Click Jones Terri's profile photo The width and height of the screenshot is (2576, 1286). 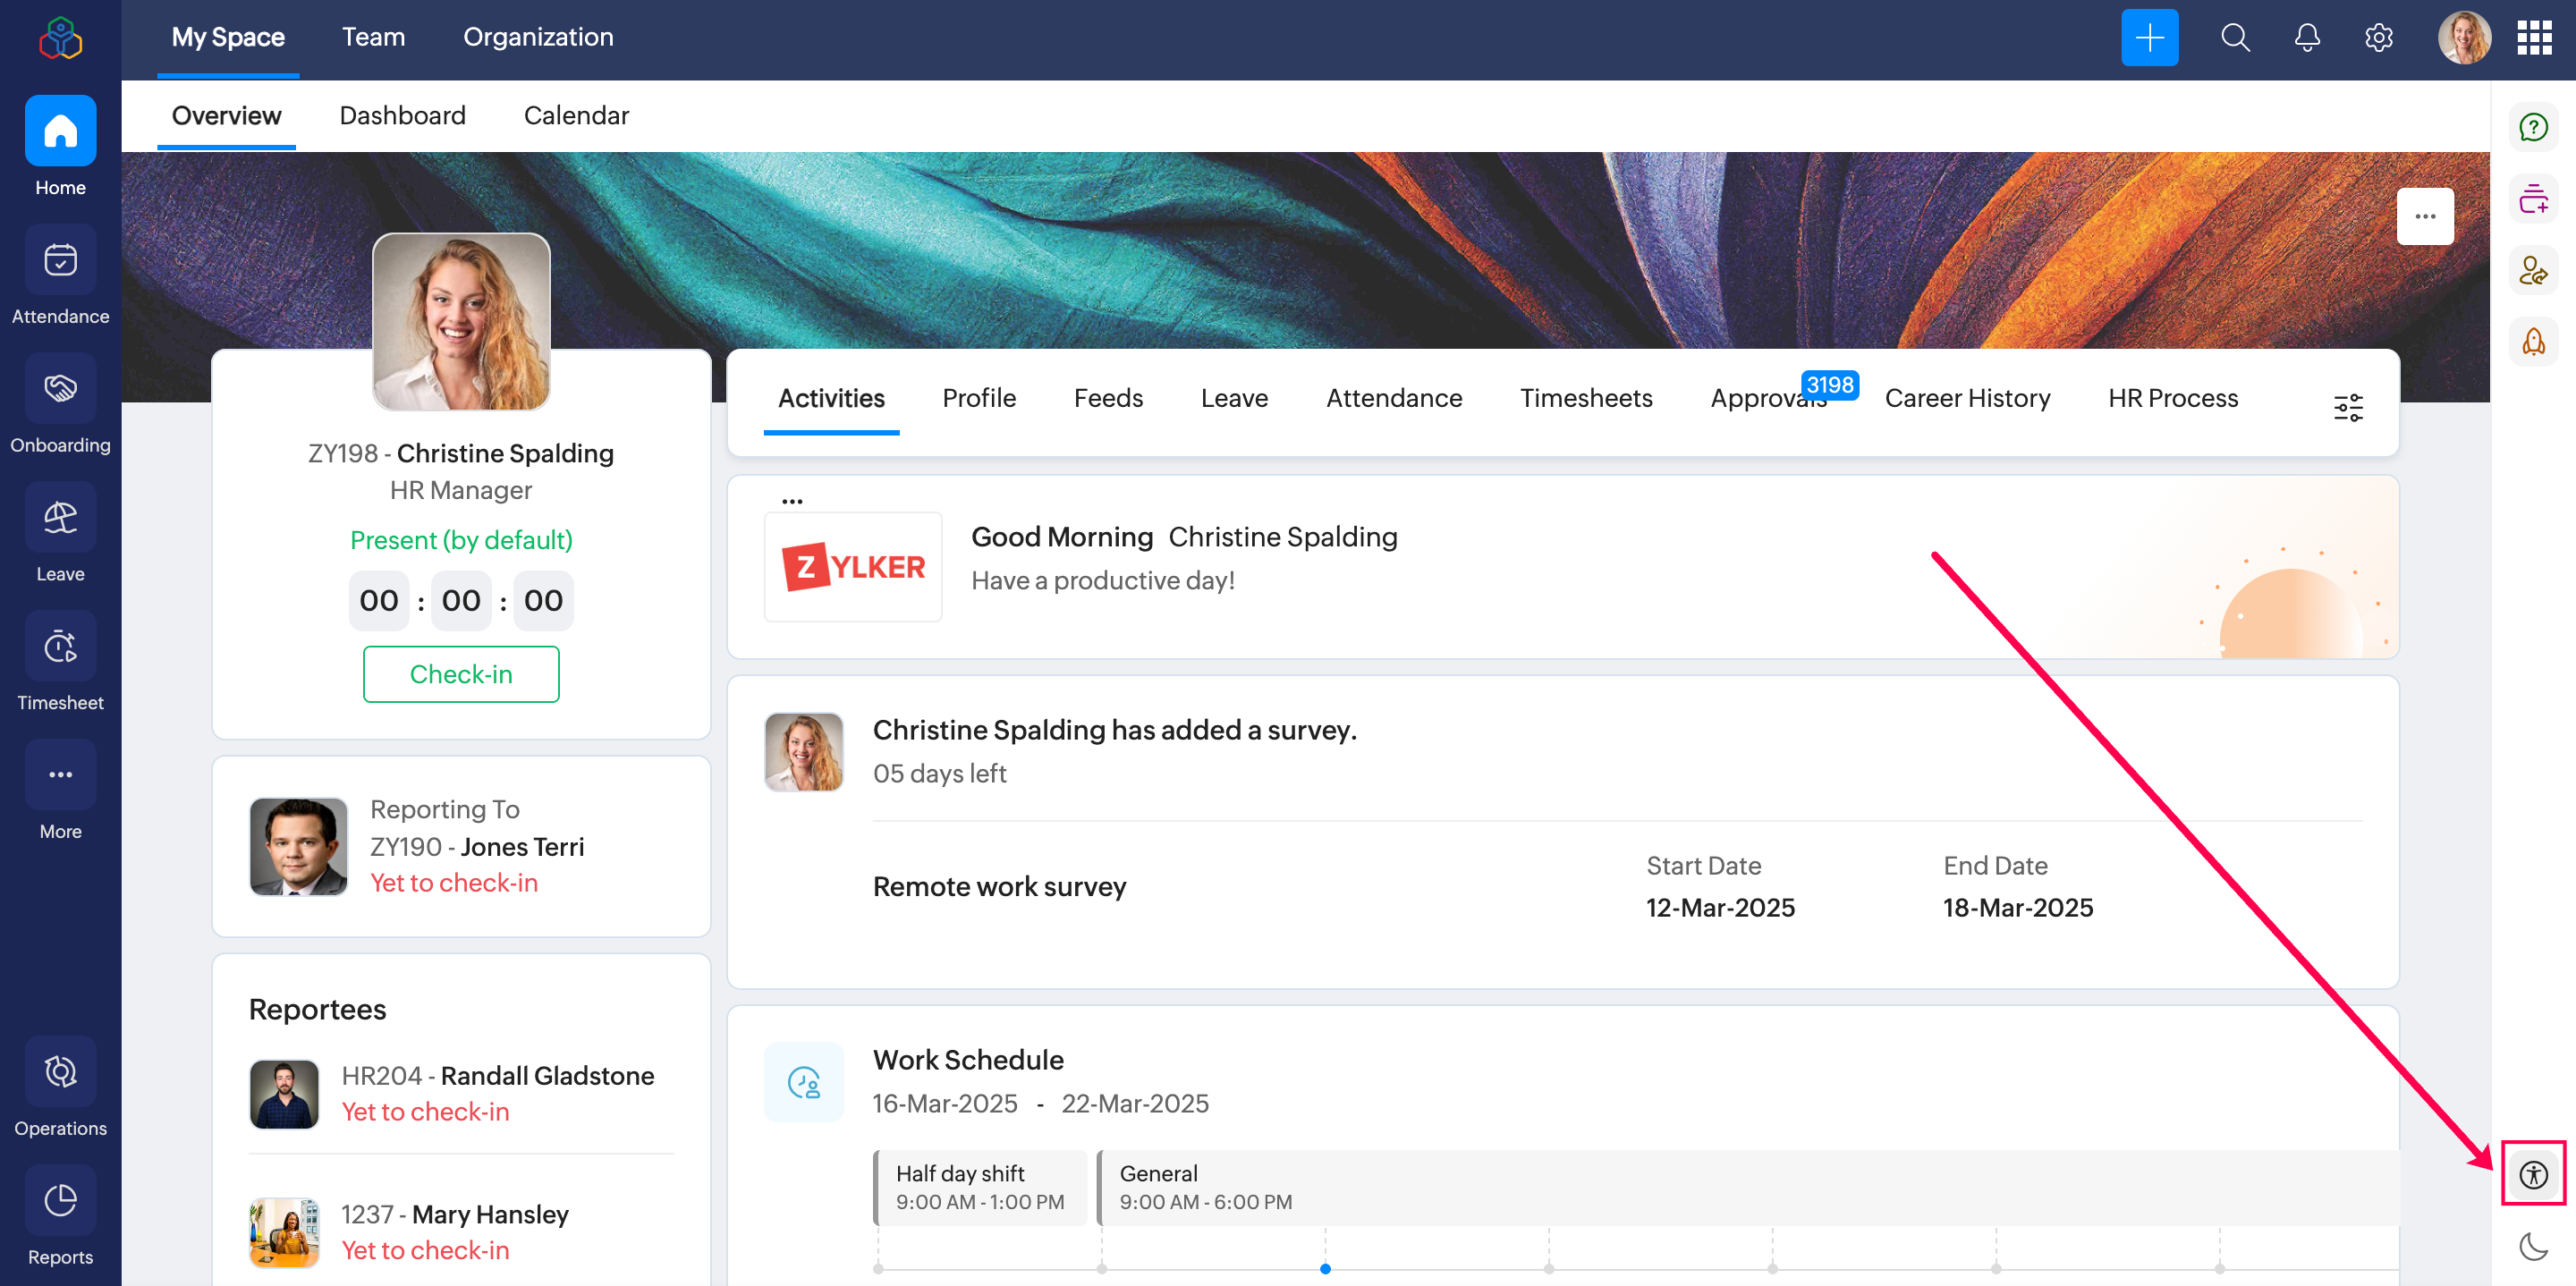tap(298, 846)
